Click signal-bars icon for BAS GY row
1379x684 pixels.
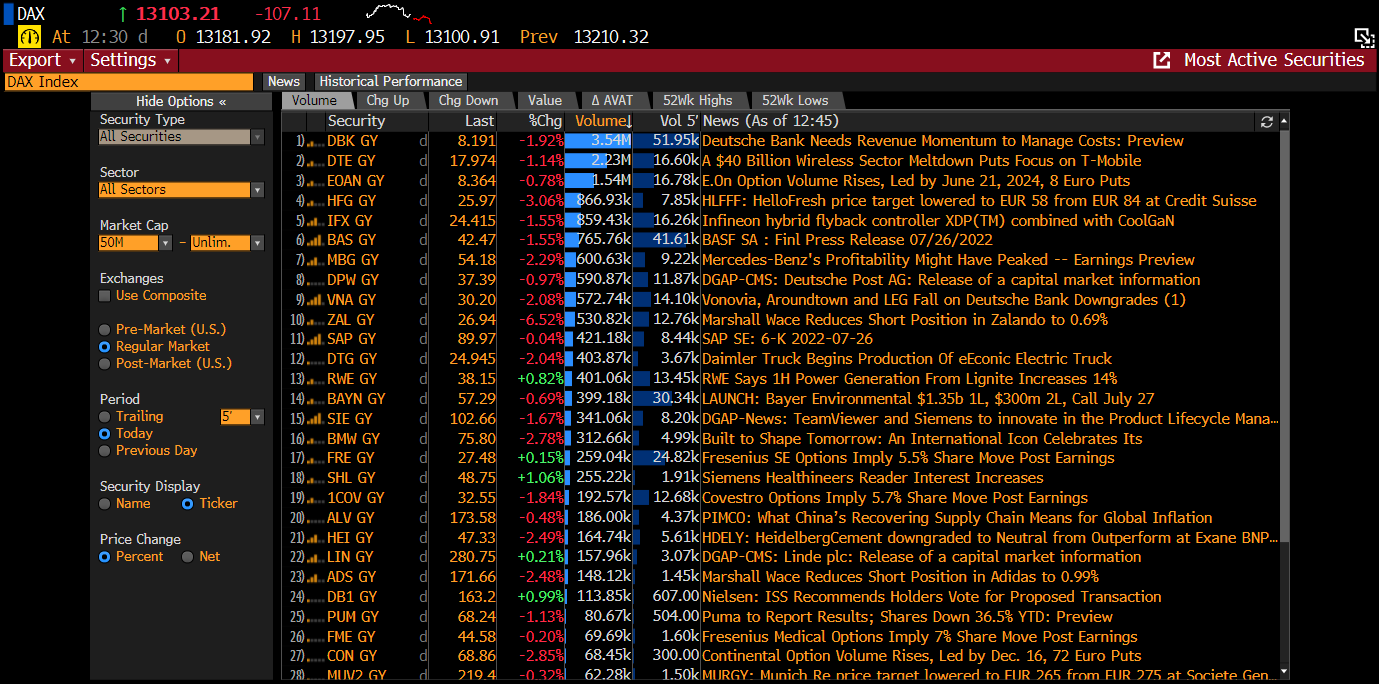coord(314,240)
